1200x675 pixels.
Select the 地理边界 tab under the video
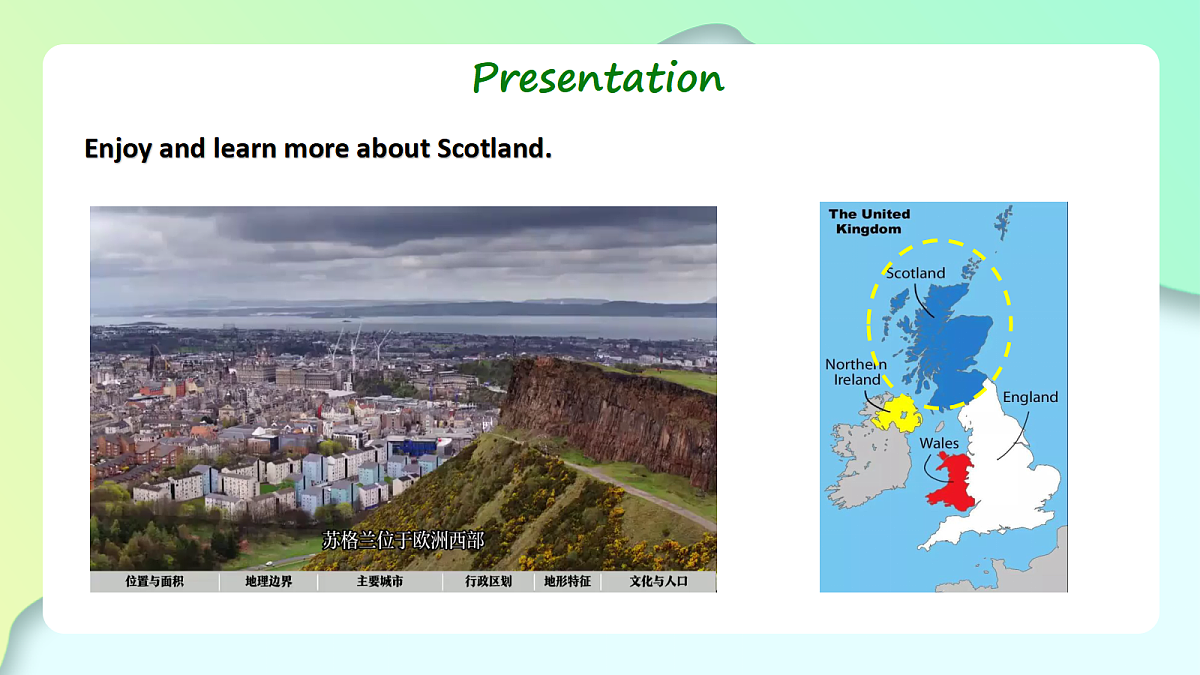coord(269,581)
